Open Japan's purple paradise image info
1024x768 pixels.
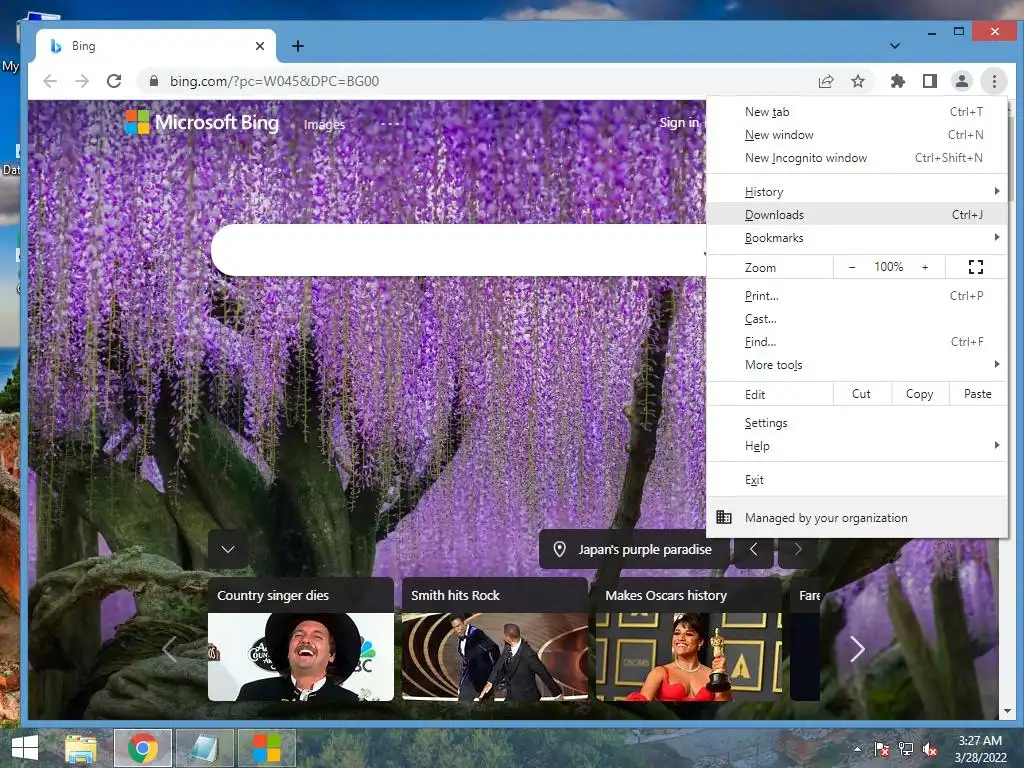(633, 549)
